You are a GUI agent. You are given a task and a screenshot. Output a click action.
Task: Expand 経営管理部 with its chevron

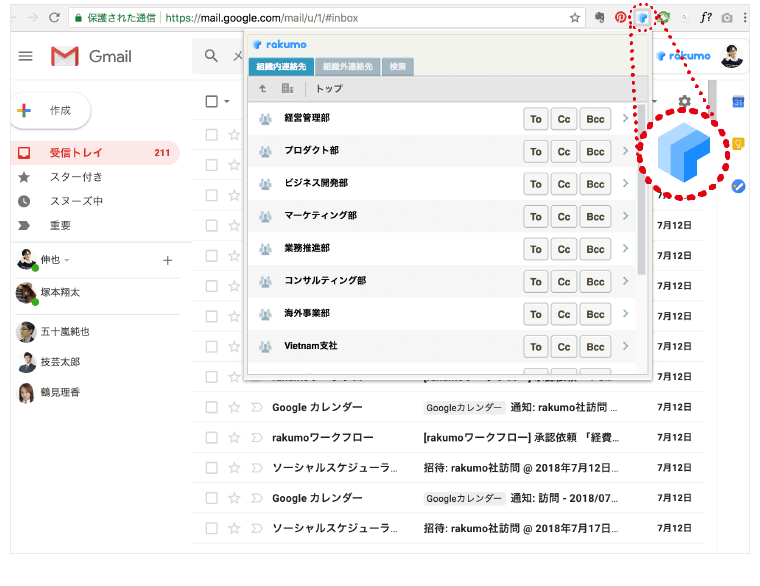[625, 118]
